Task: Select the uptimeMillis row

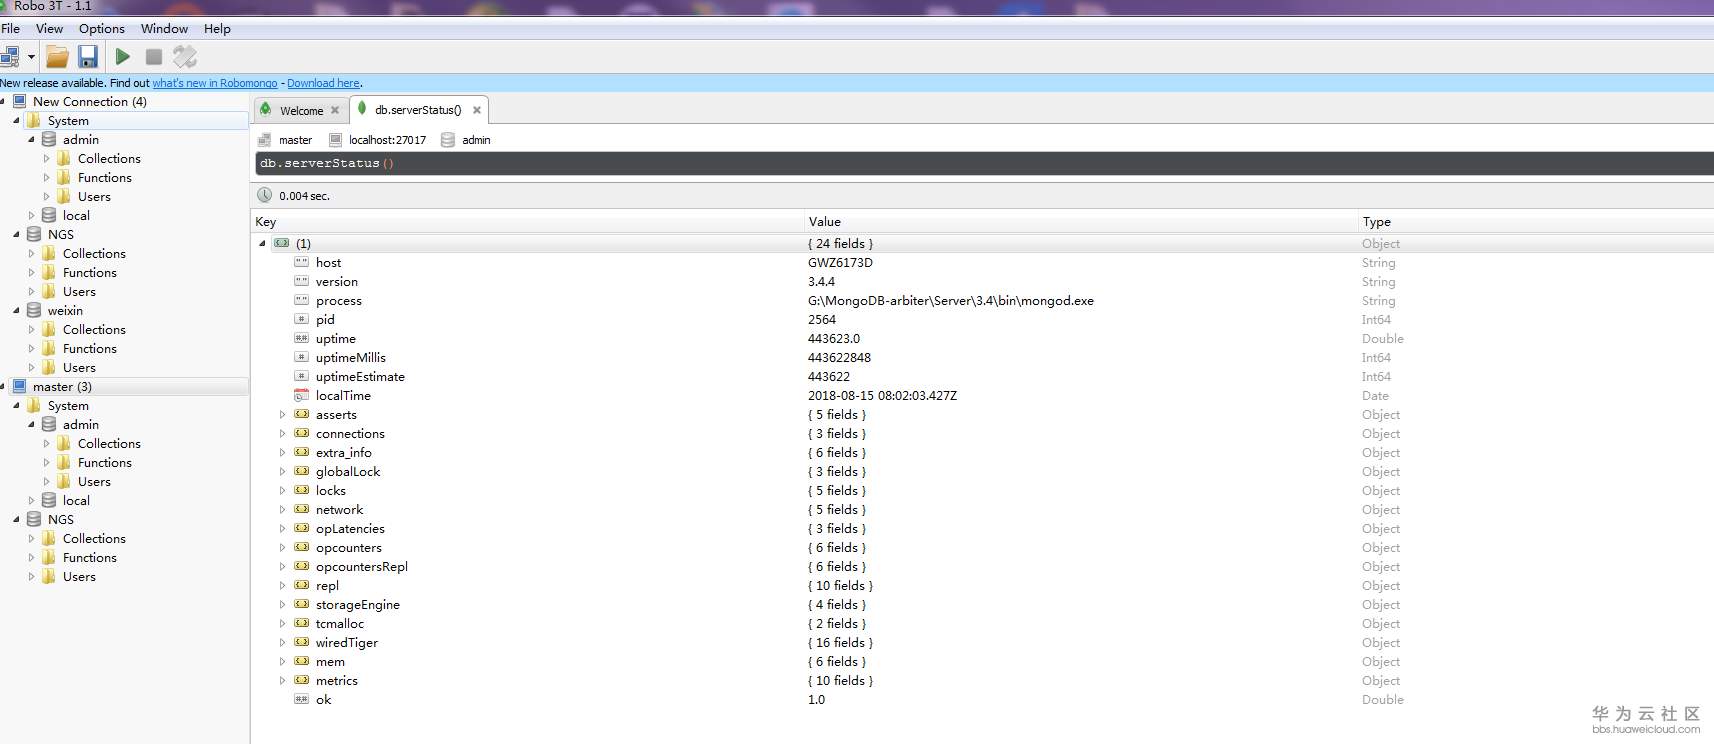Action: [982, 357]
